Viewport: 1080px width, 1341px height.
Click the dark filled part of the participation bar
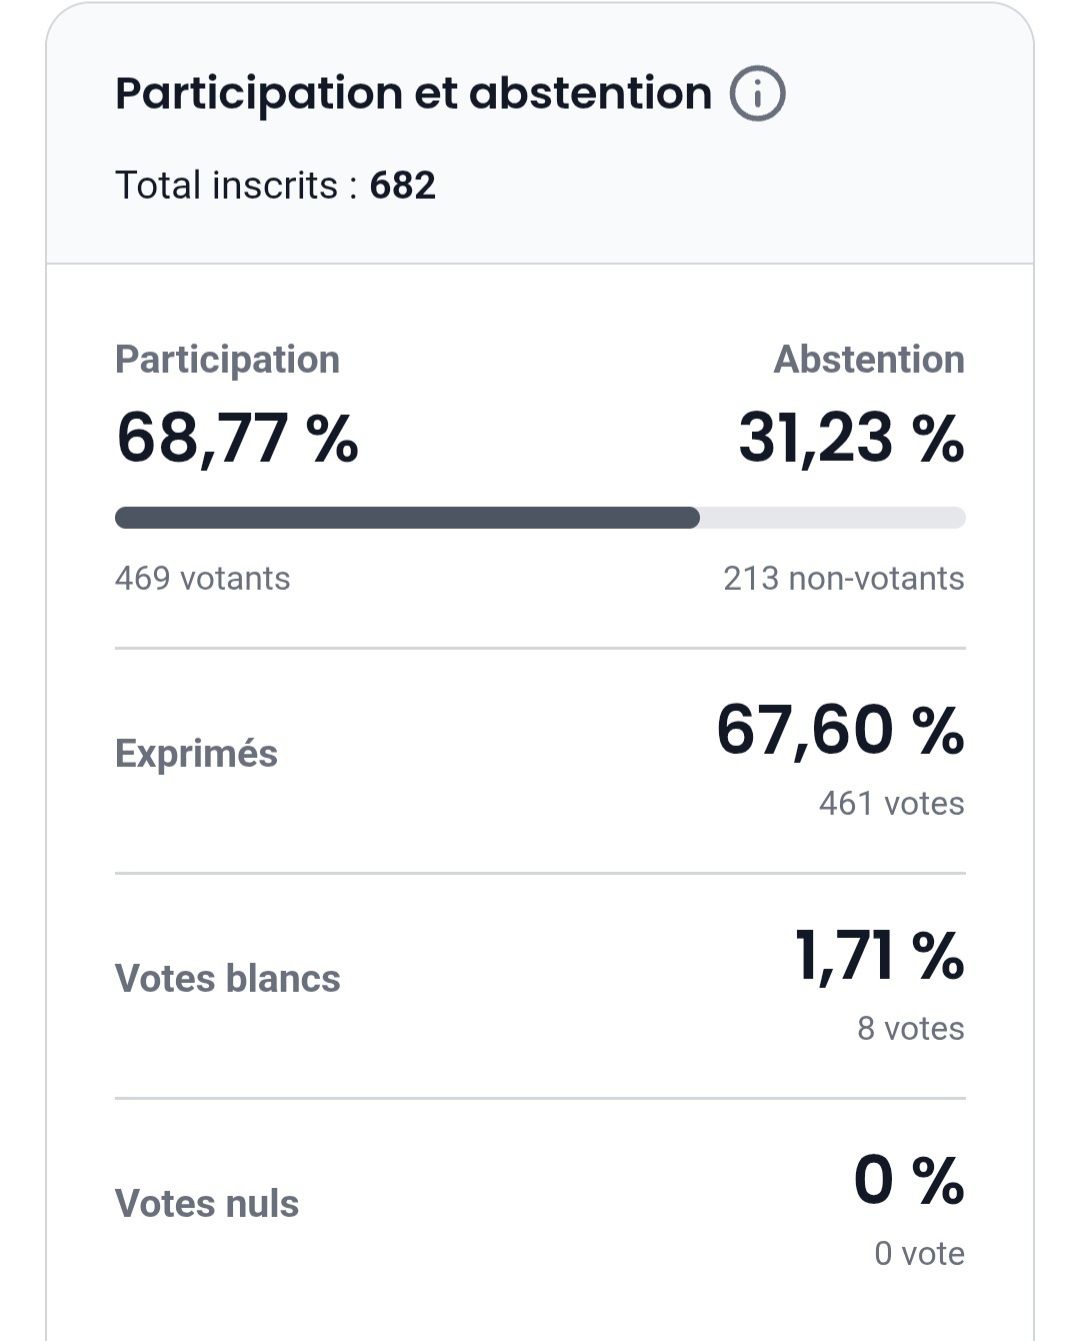(407, 518)
